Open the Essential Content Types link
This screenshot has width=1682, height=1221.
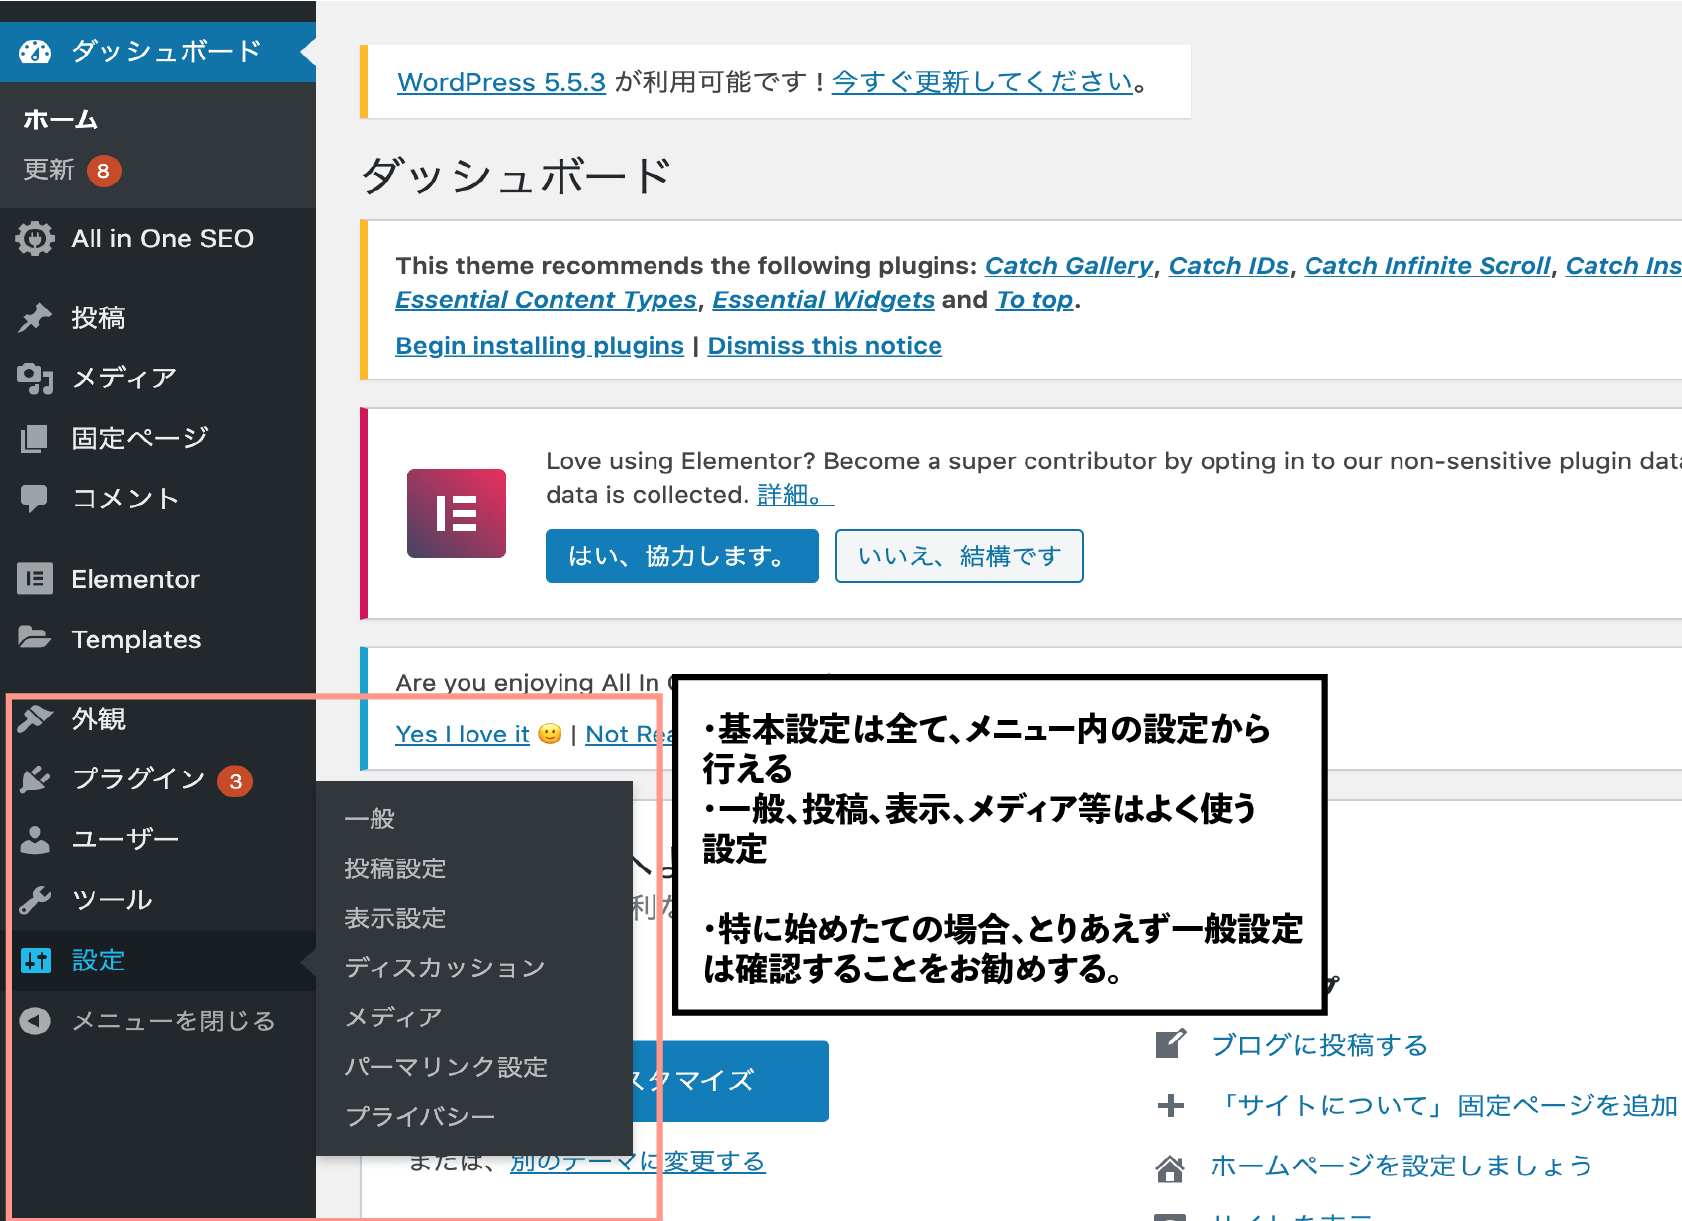tap(546, 300)
